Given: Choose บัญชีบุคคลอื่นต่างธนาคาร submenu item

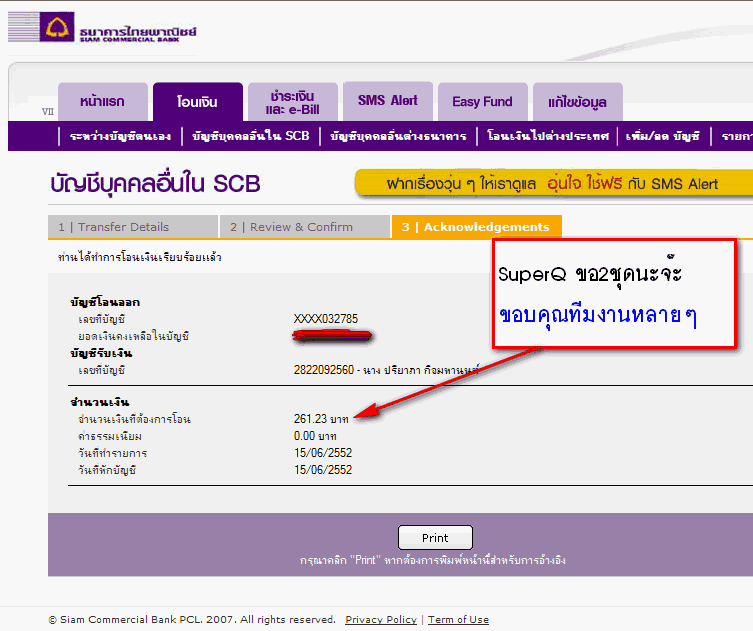Looking at the screenshot, I should (398, 136).
